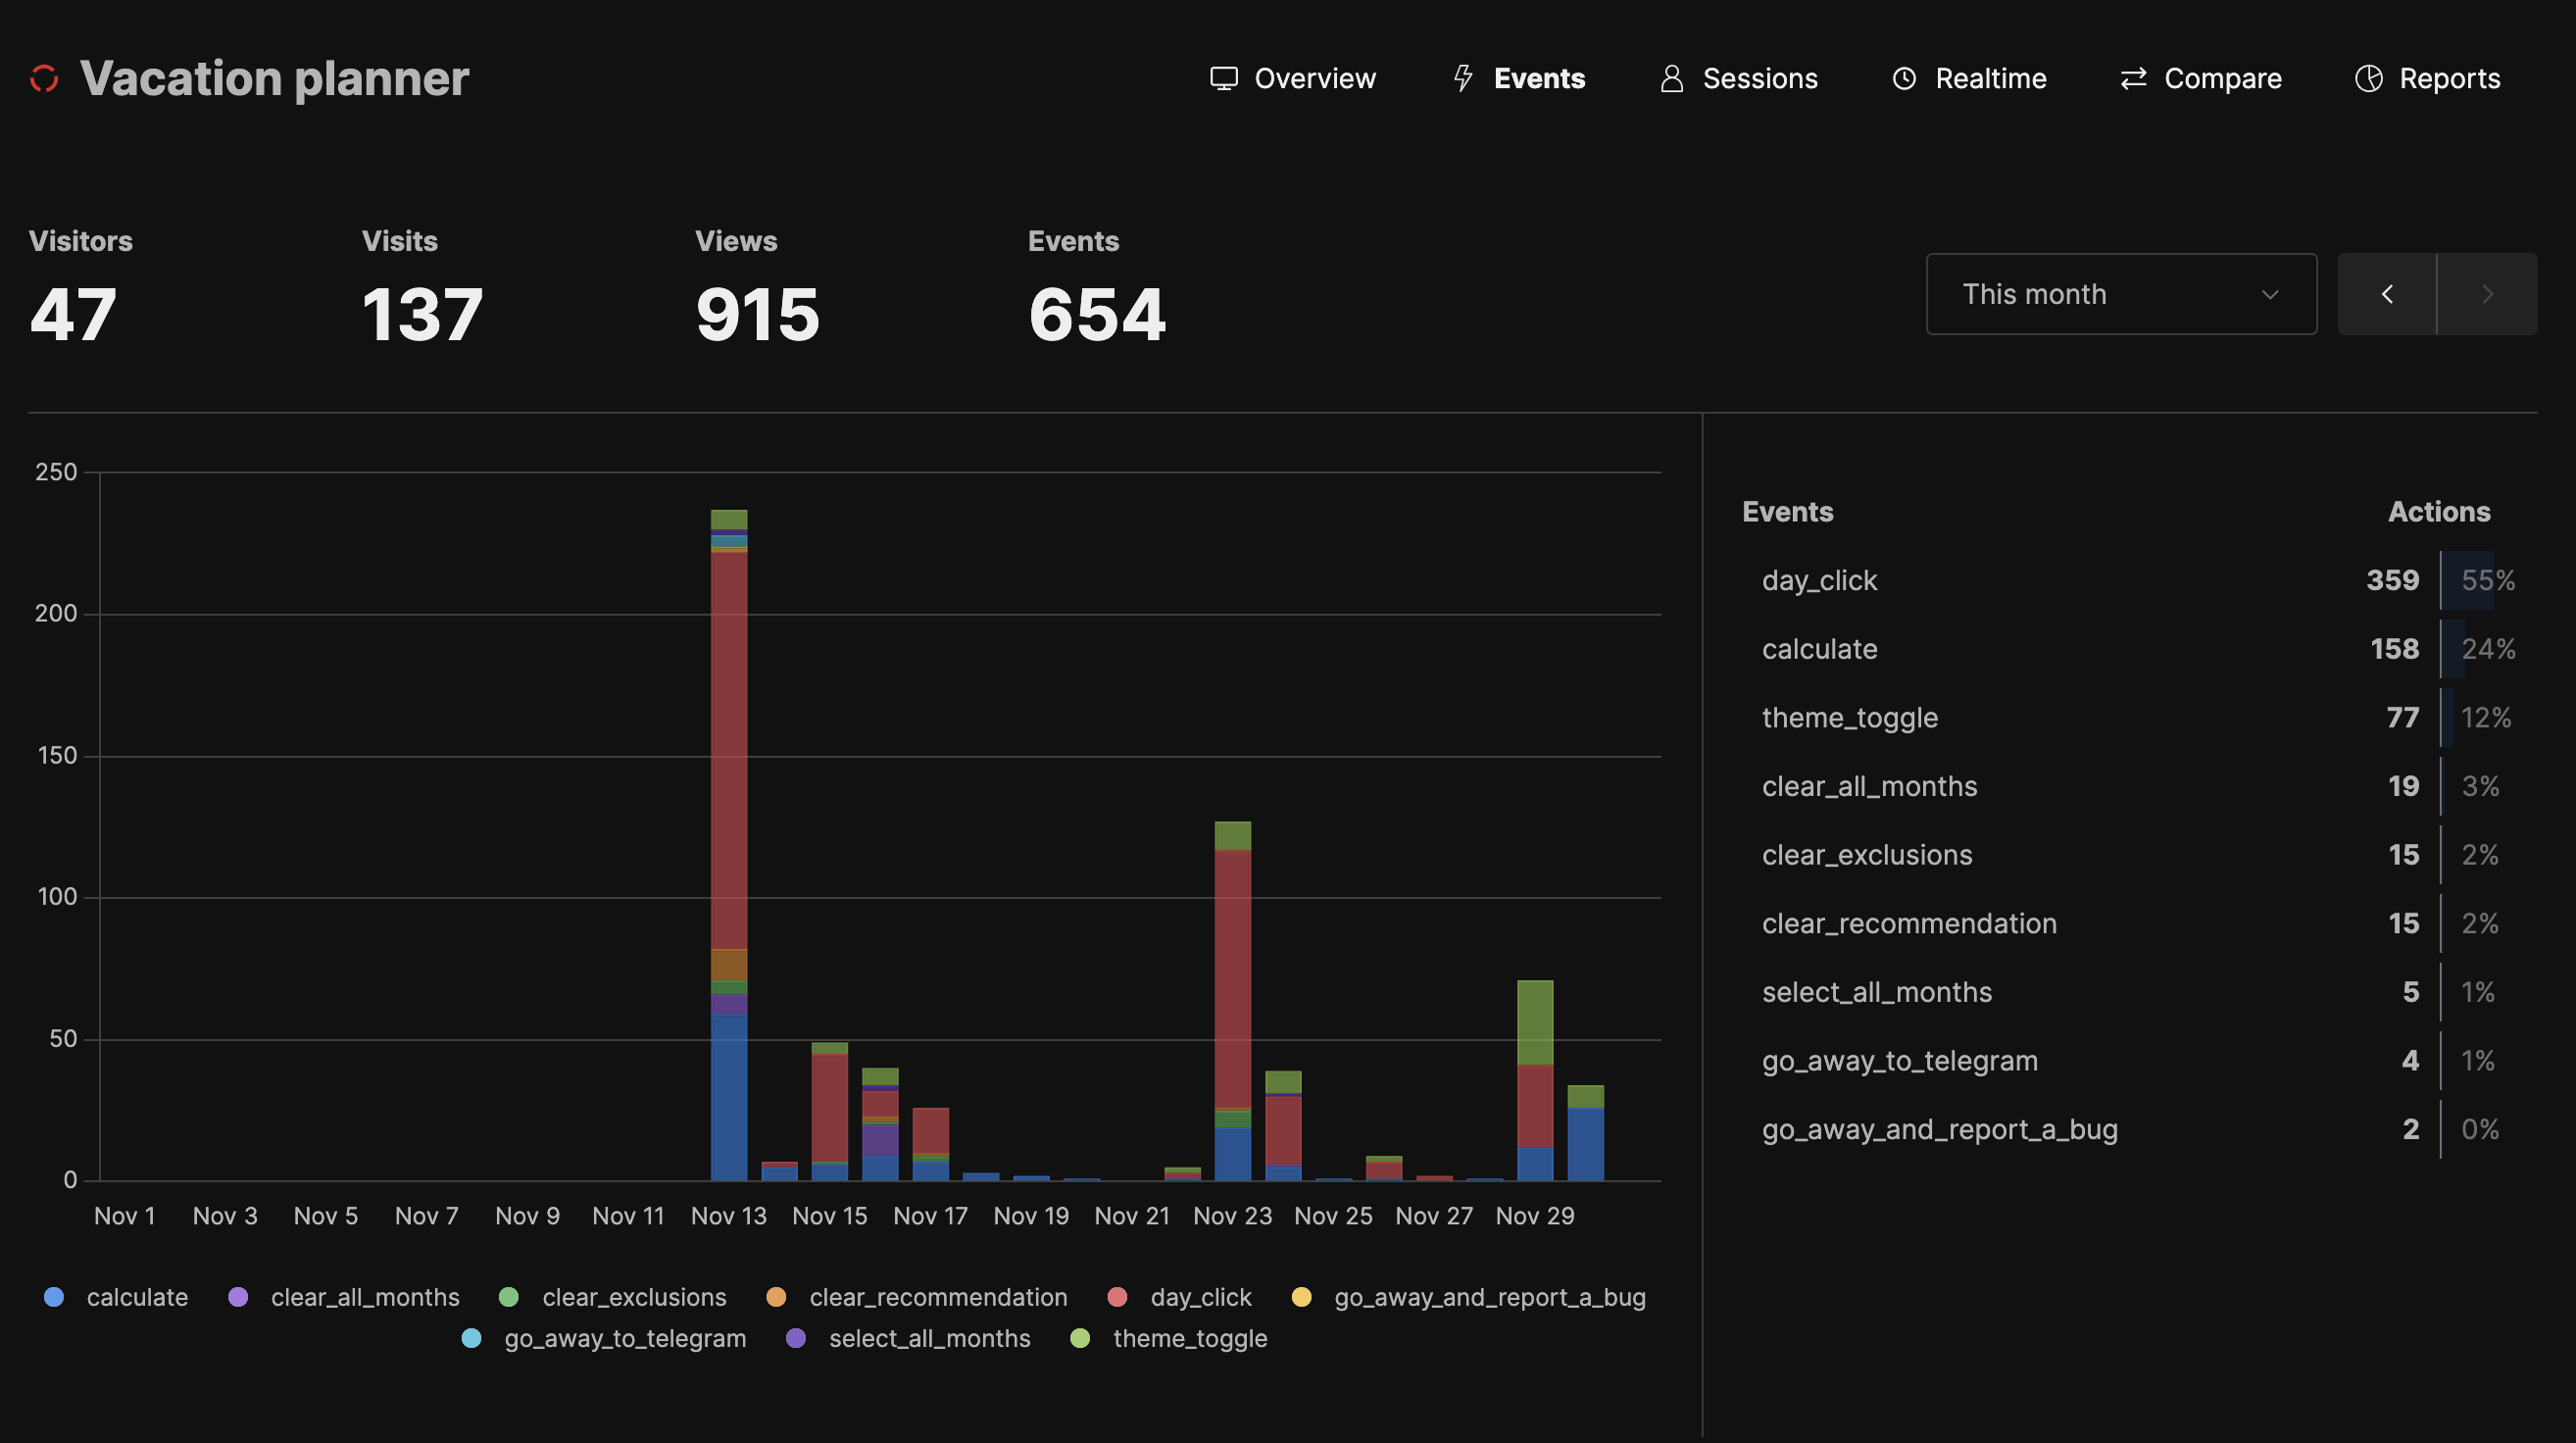
Task: Click the clear_recommendation orange legend swatch
Action: [x=776, y=1297]
